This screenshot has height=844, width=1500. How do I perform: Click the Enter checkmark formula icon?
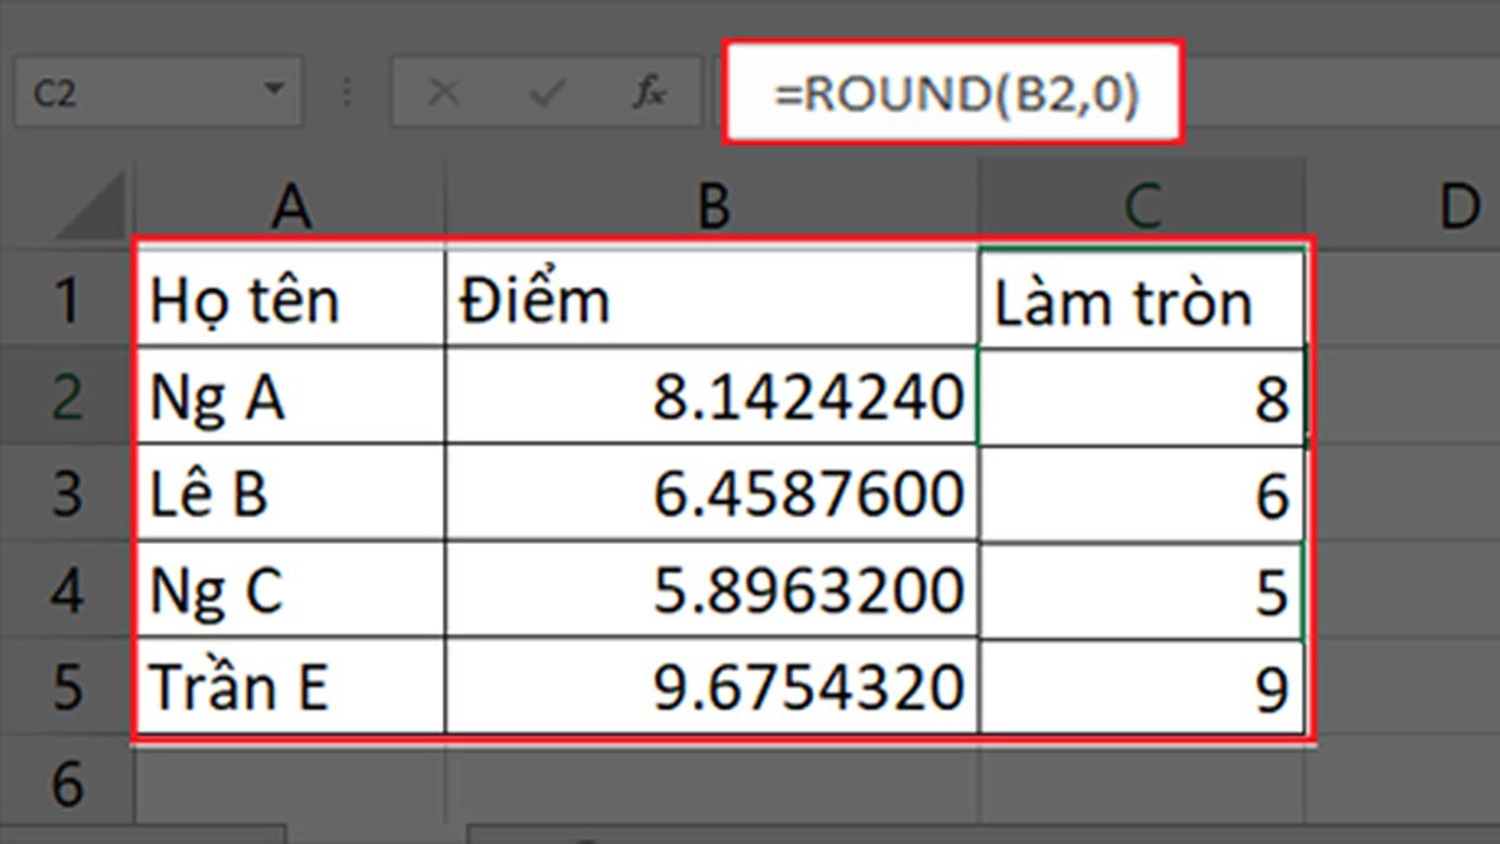(x=547, y=93)
